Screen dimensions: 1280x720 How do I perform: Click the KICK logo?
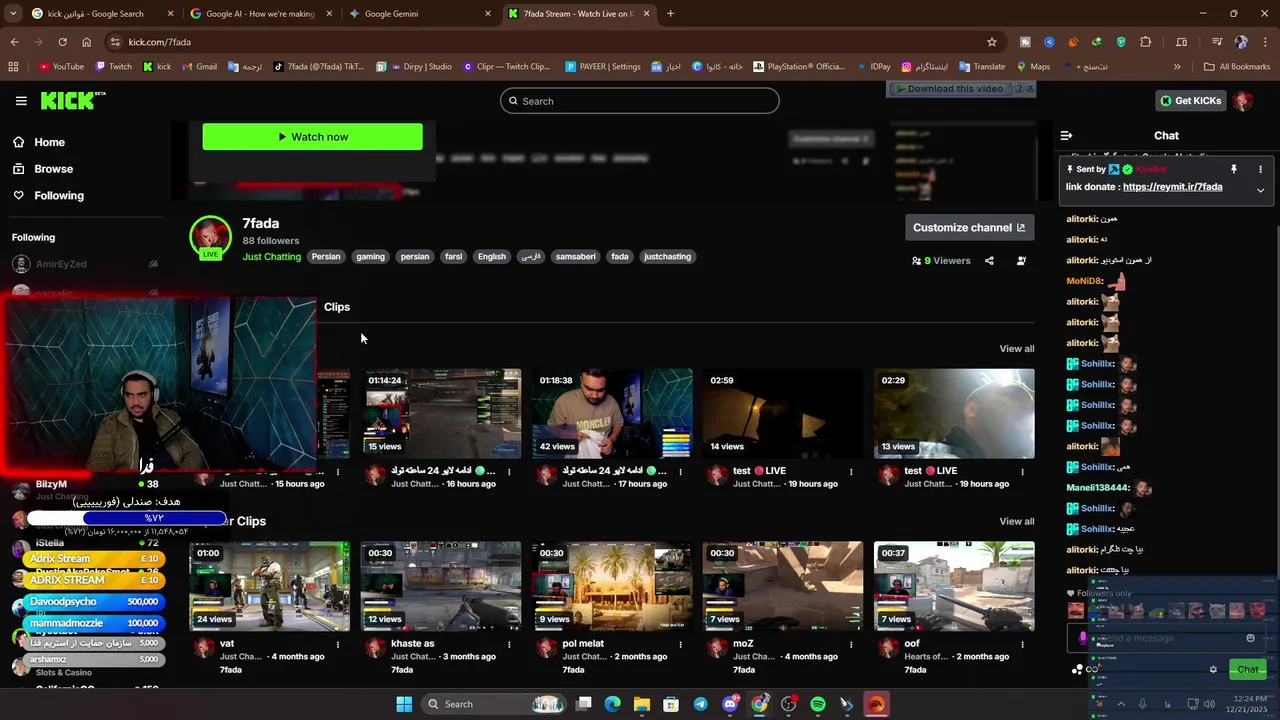pyautogui.click(x=73, y=101)
